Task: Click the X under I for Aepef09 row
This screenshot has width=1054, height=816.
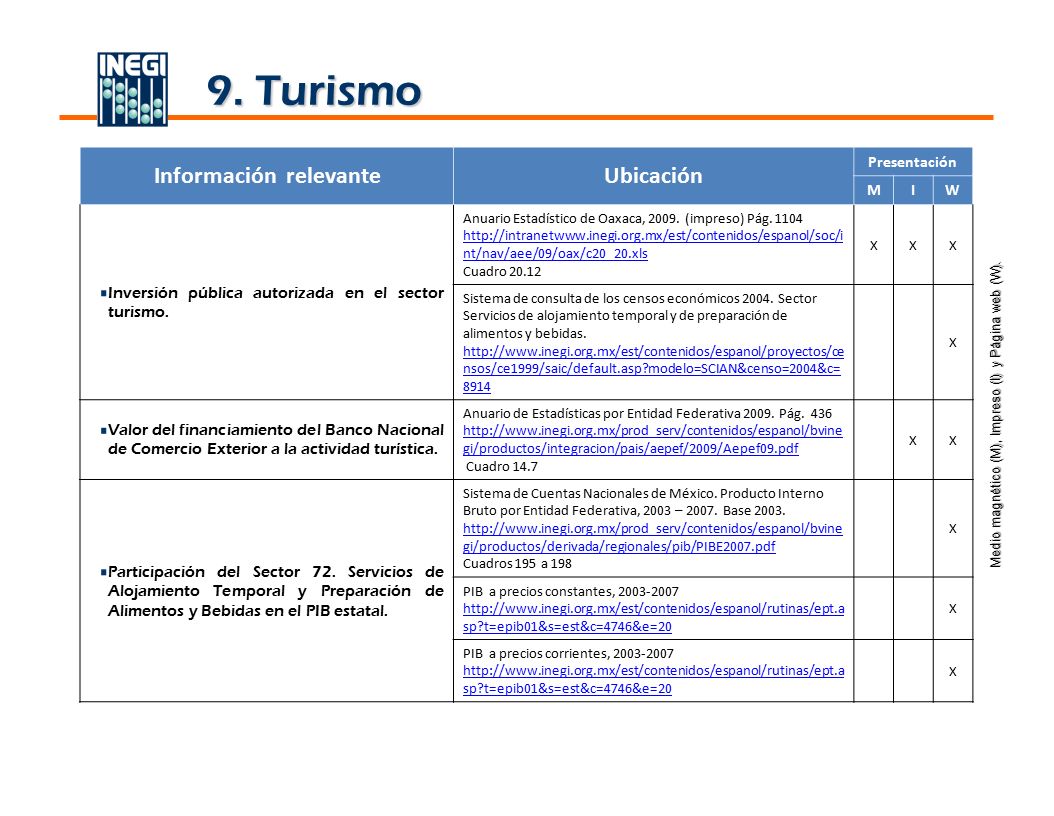Action: (x=913, y=441)
